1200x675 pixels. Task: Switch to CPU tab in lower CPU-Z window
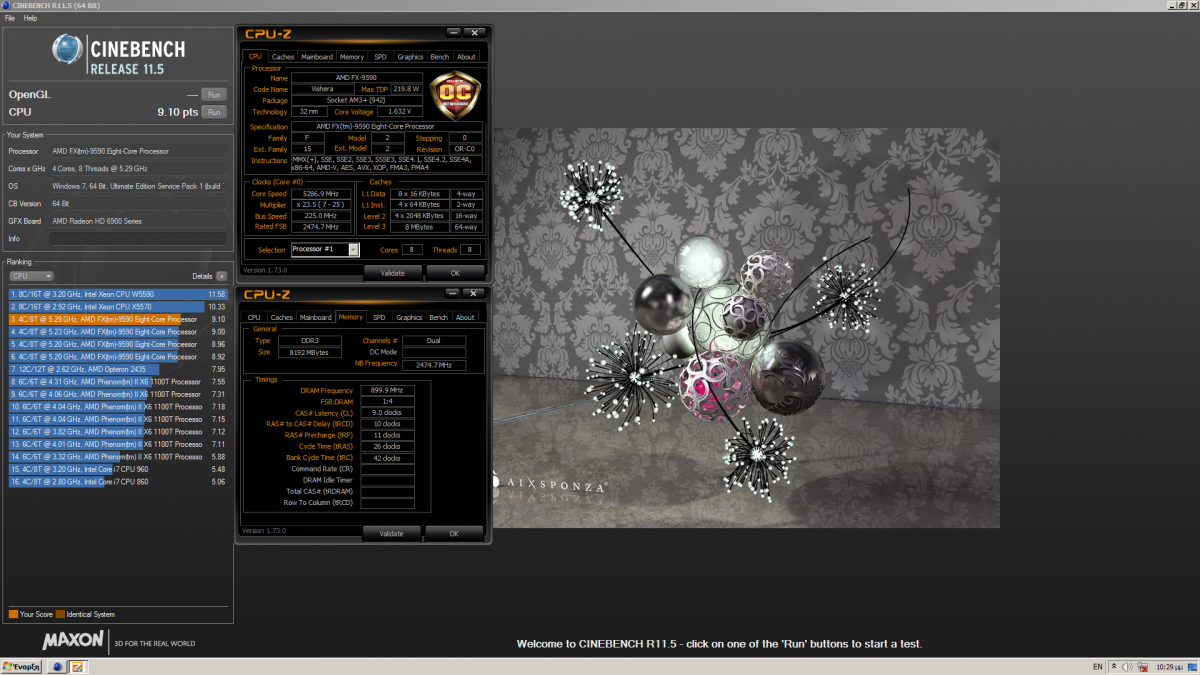tap(254, 317)
